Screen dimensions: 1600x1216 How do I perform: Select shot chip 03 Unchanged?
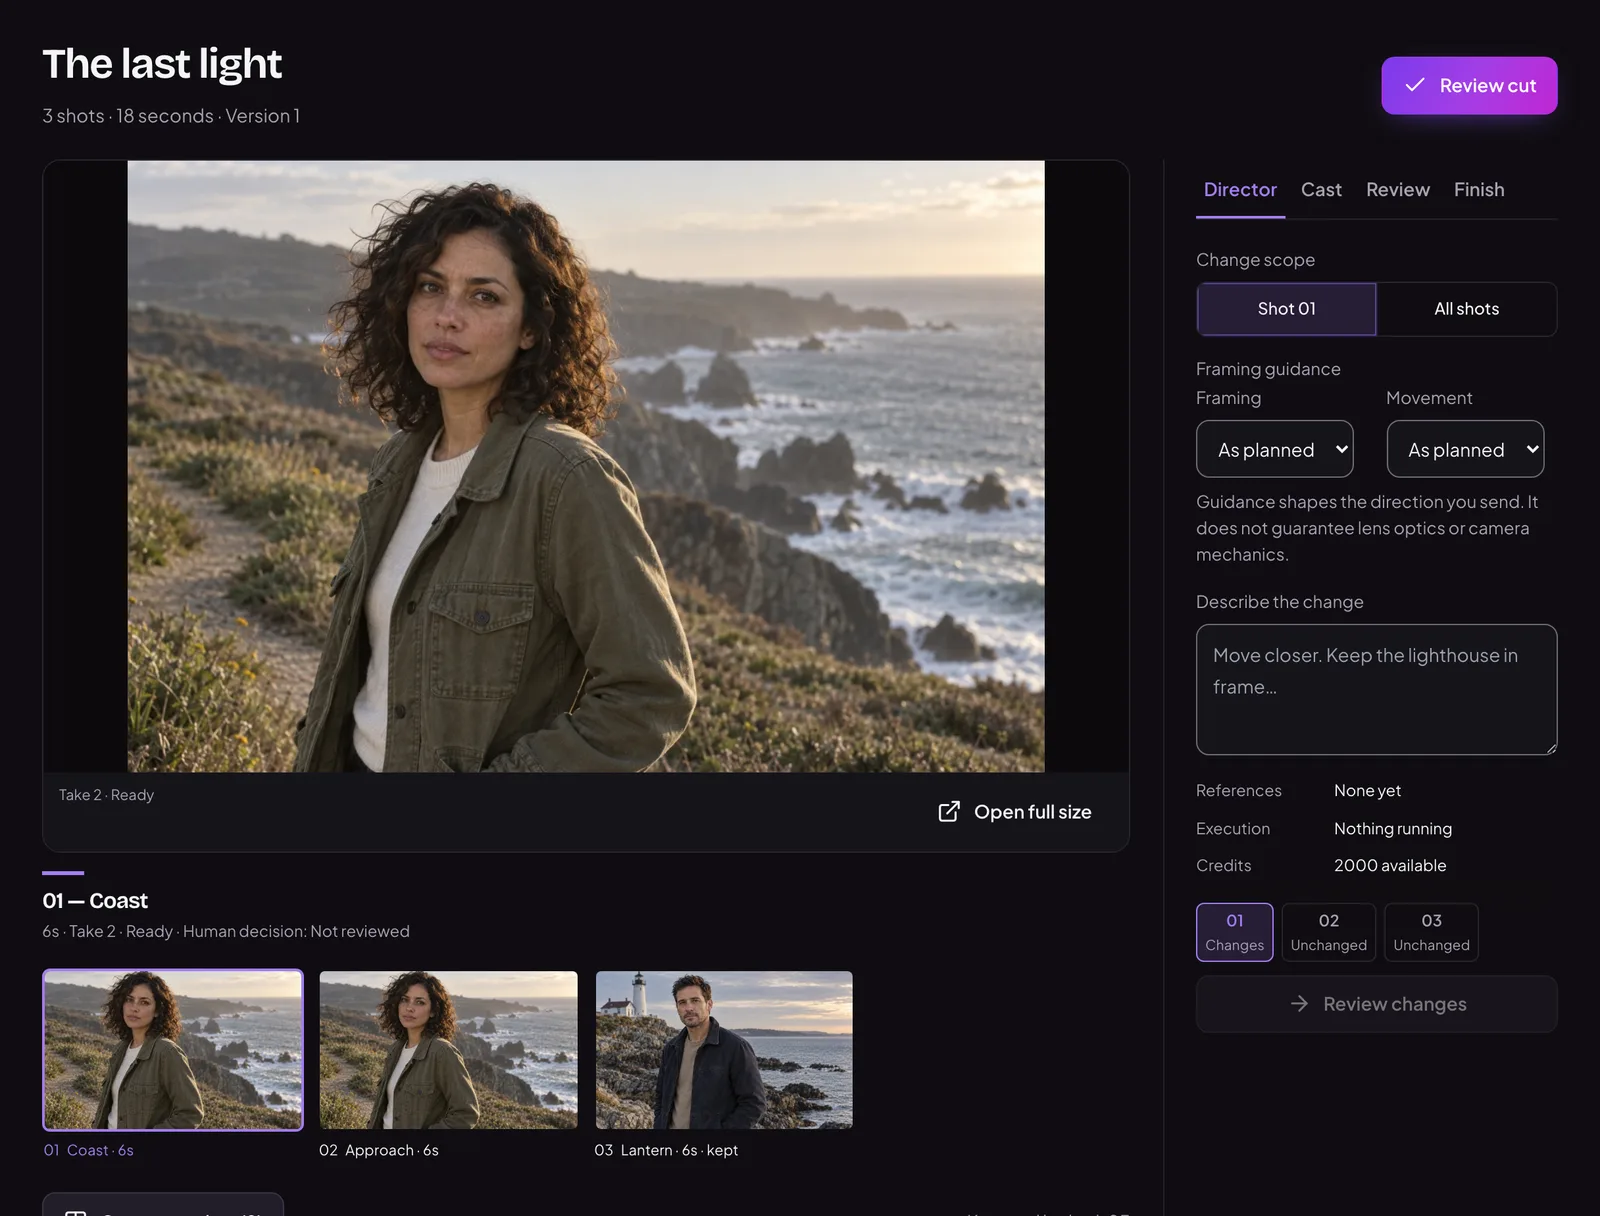(1431, 932)
